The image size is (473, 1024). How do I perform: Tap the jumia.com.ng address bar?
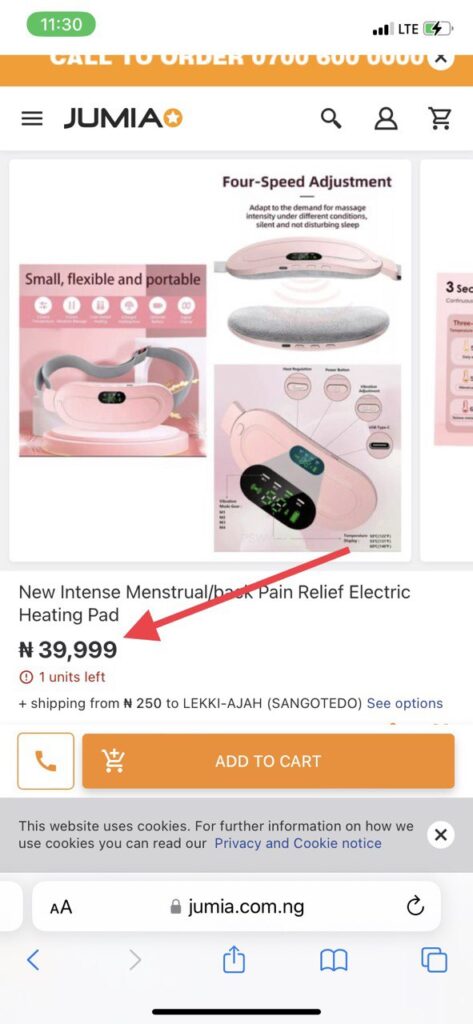236,906
